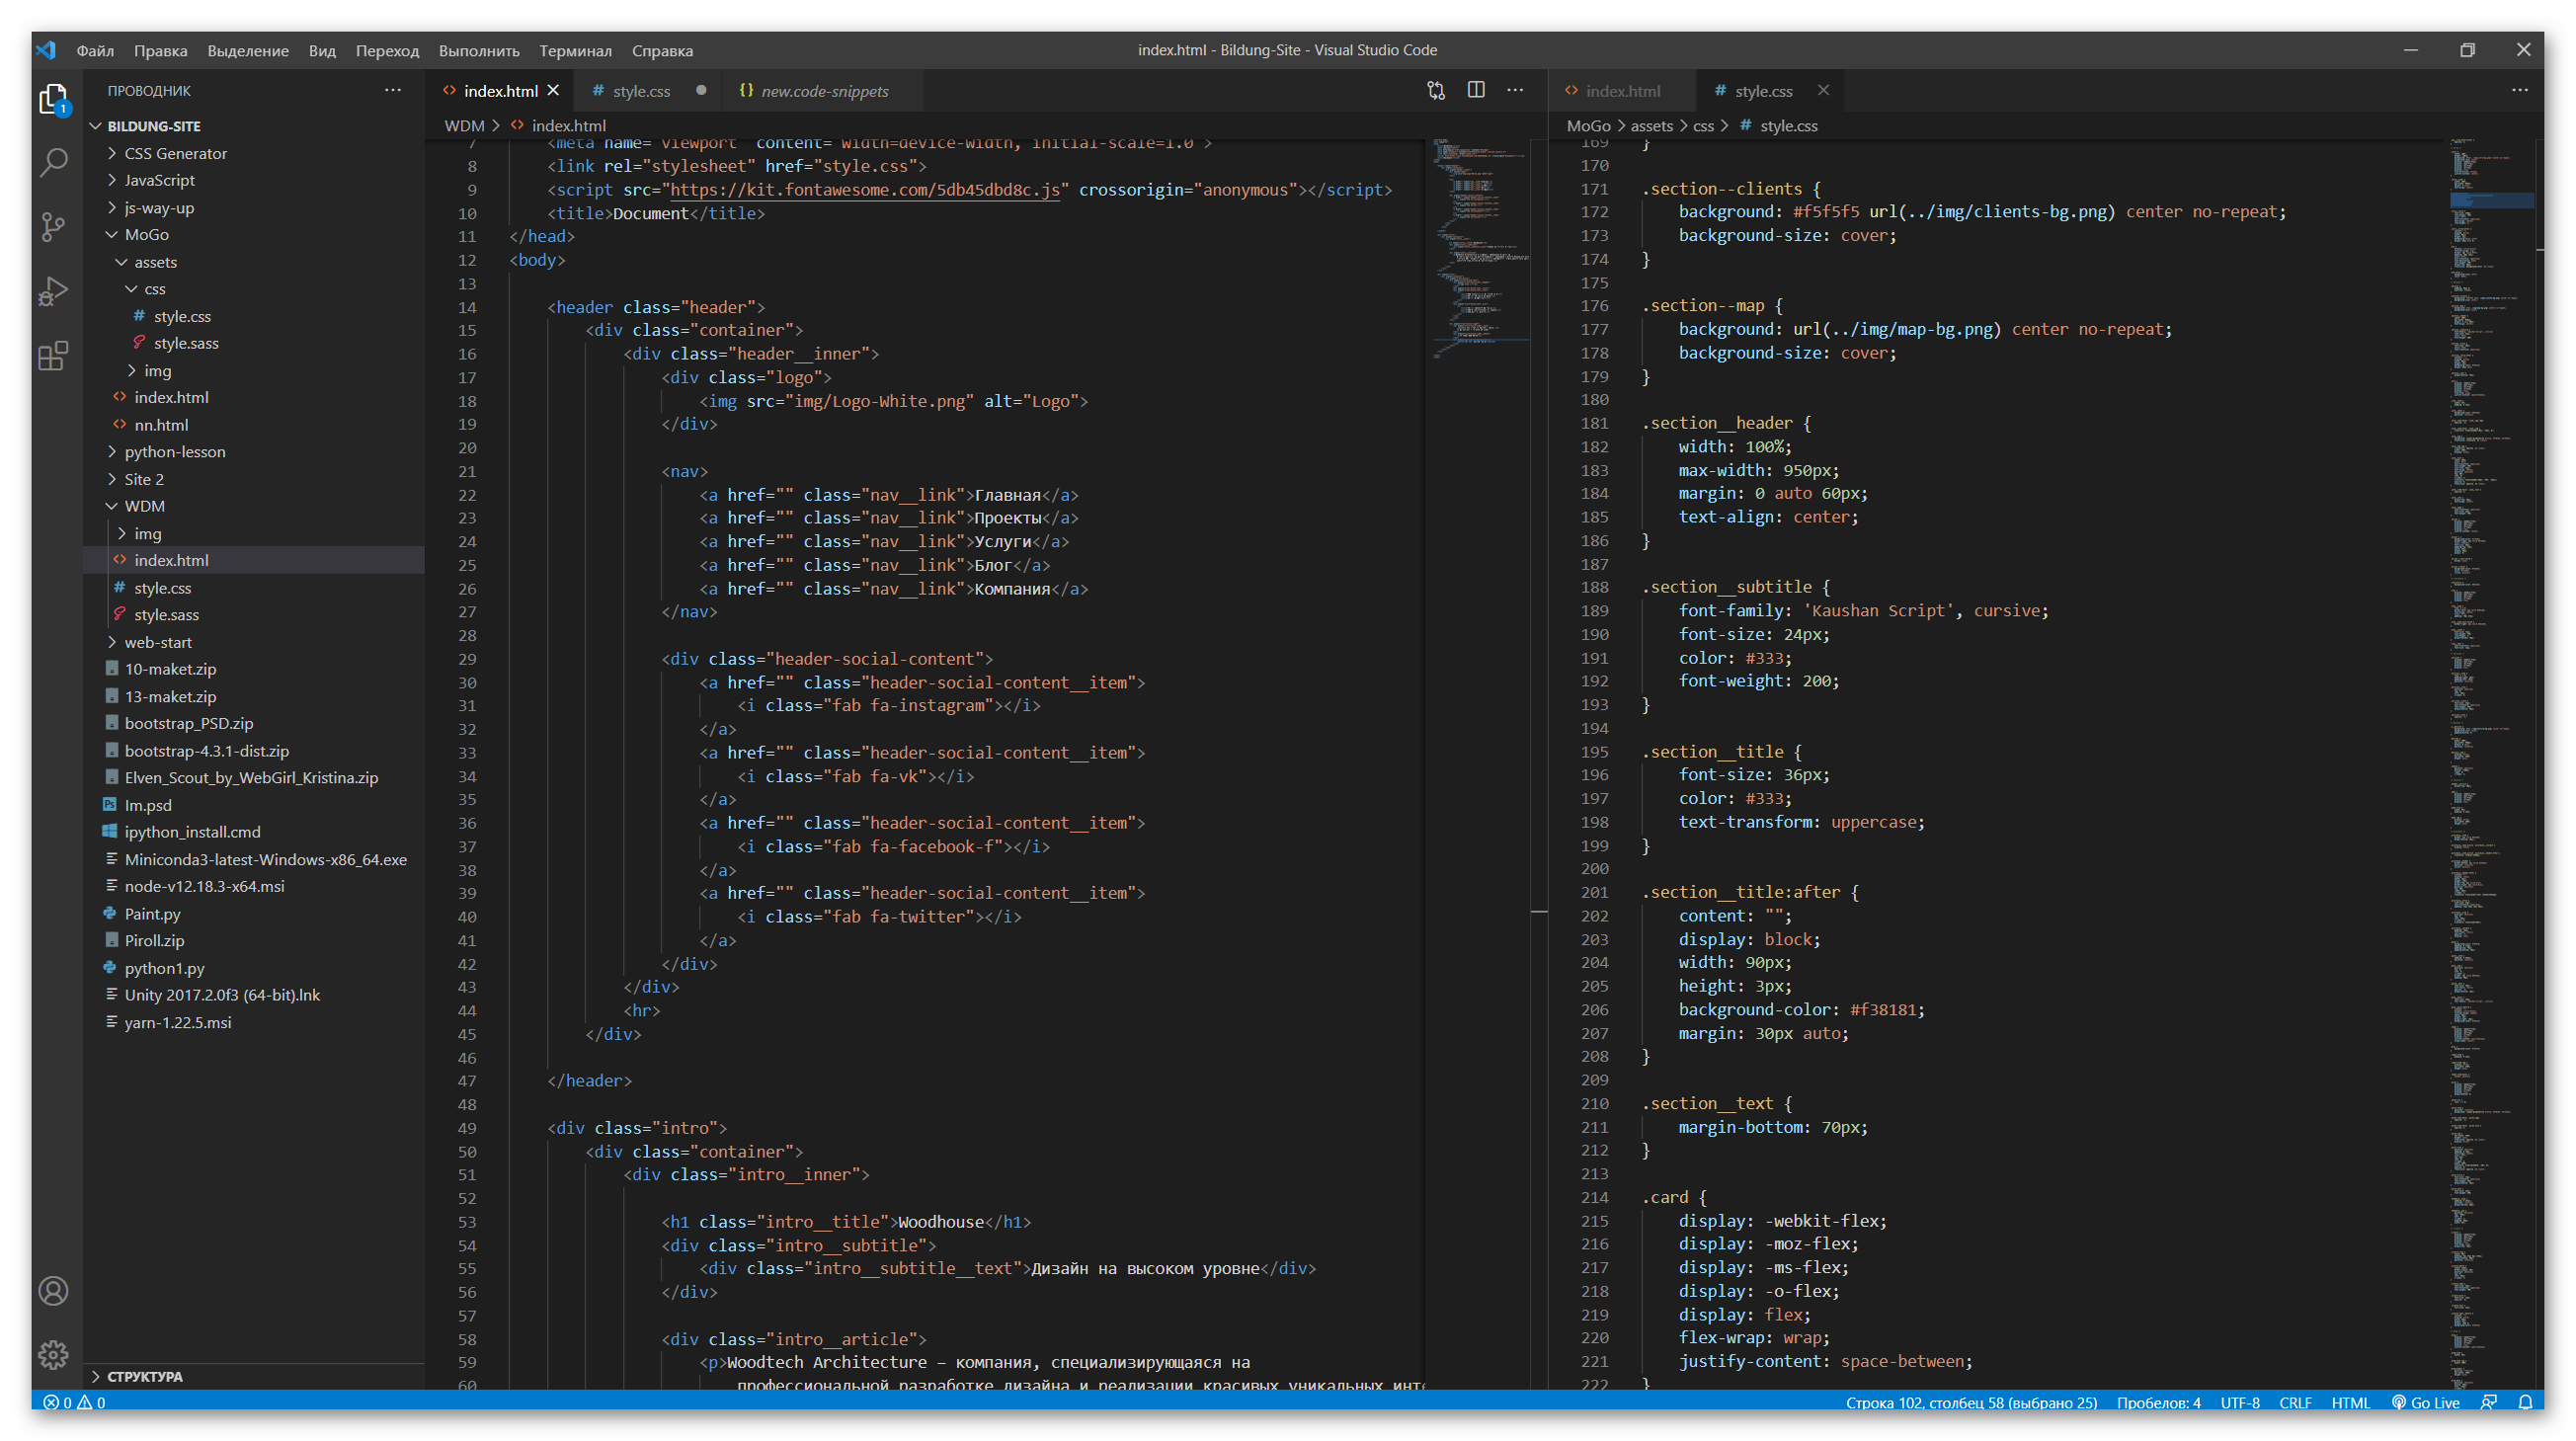
Task: Open the Explorer view in activity bar
Action: click(x=54, y=99)
